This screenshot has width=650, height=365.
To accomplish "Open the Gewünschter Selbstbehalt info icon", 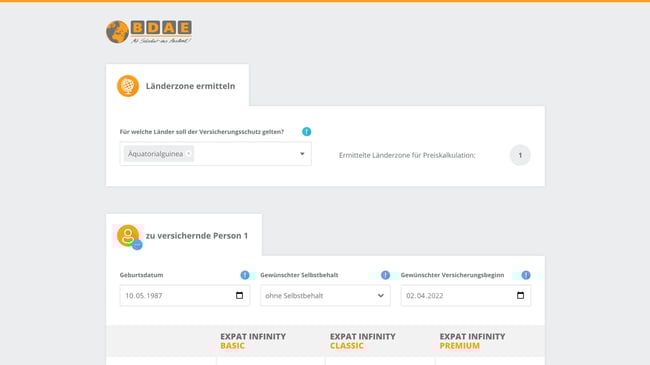I will tap(386, 275).
